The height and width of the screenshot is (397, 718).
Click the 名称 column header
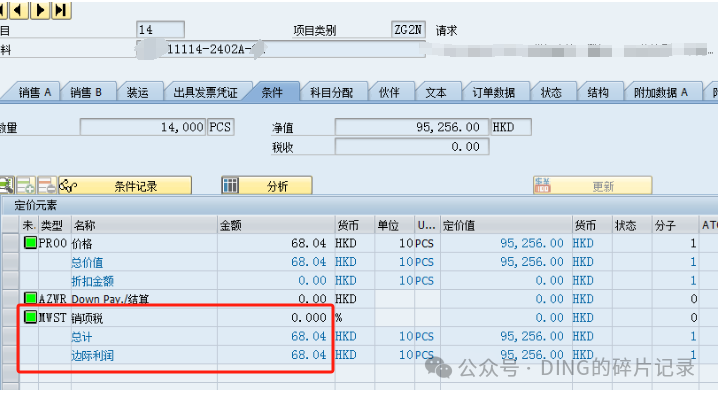[x=144, y=225]
